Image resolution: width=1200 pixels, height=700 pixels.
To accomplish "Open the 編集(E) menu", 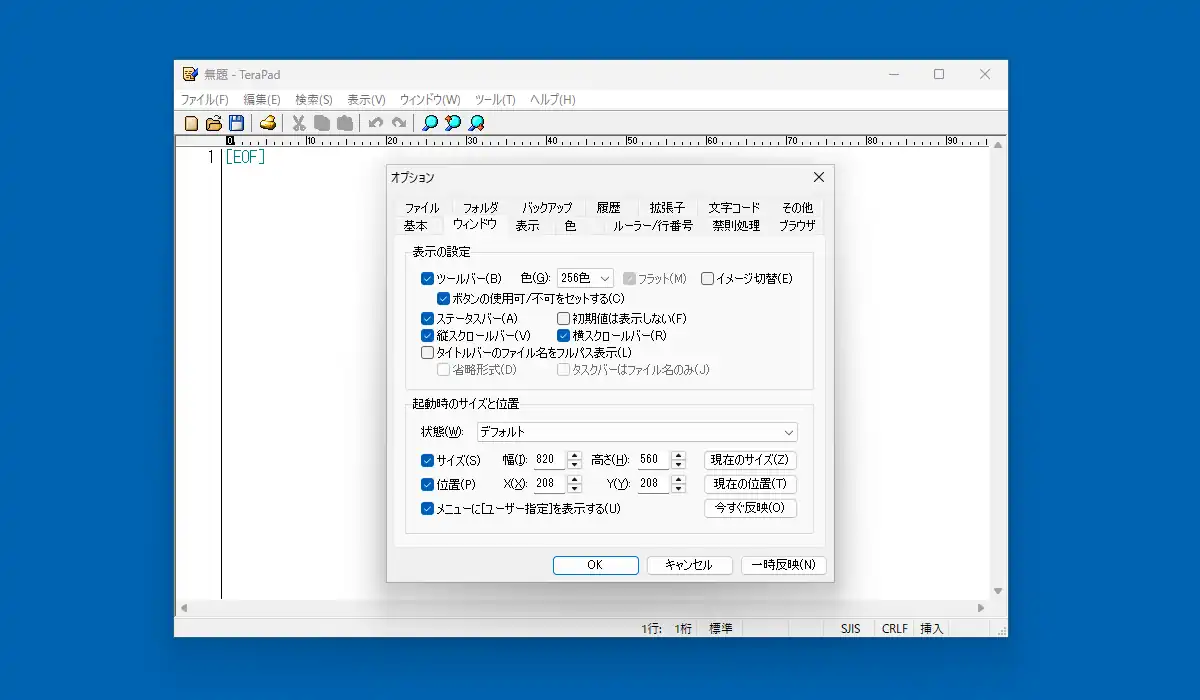I will tap(262, 100).
